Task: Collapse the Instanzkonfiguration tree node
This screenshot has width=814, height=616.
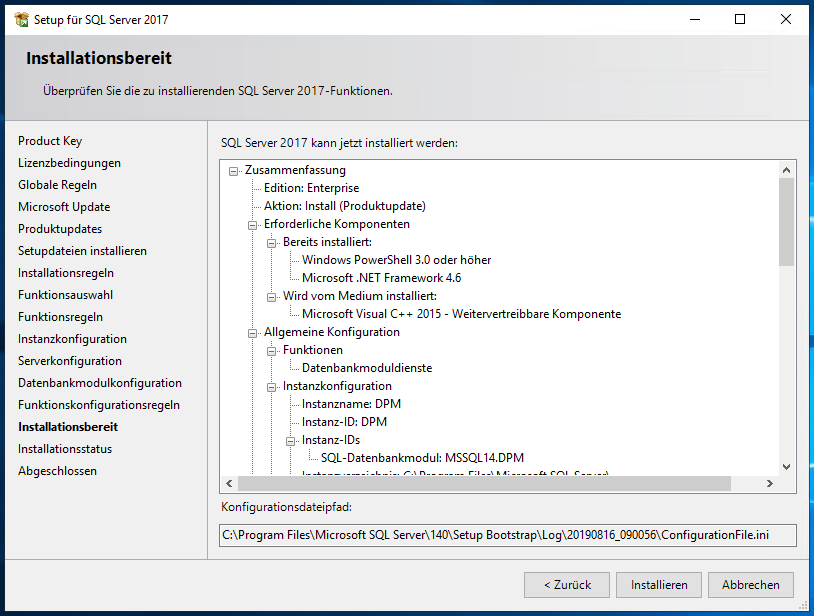Action: point(272,387)
